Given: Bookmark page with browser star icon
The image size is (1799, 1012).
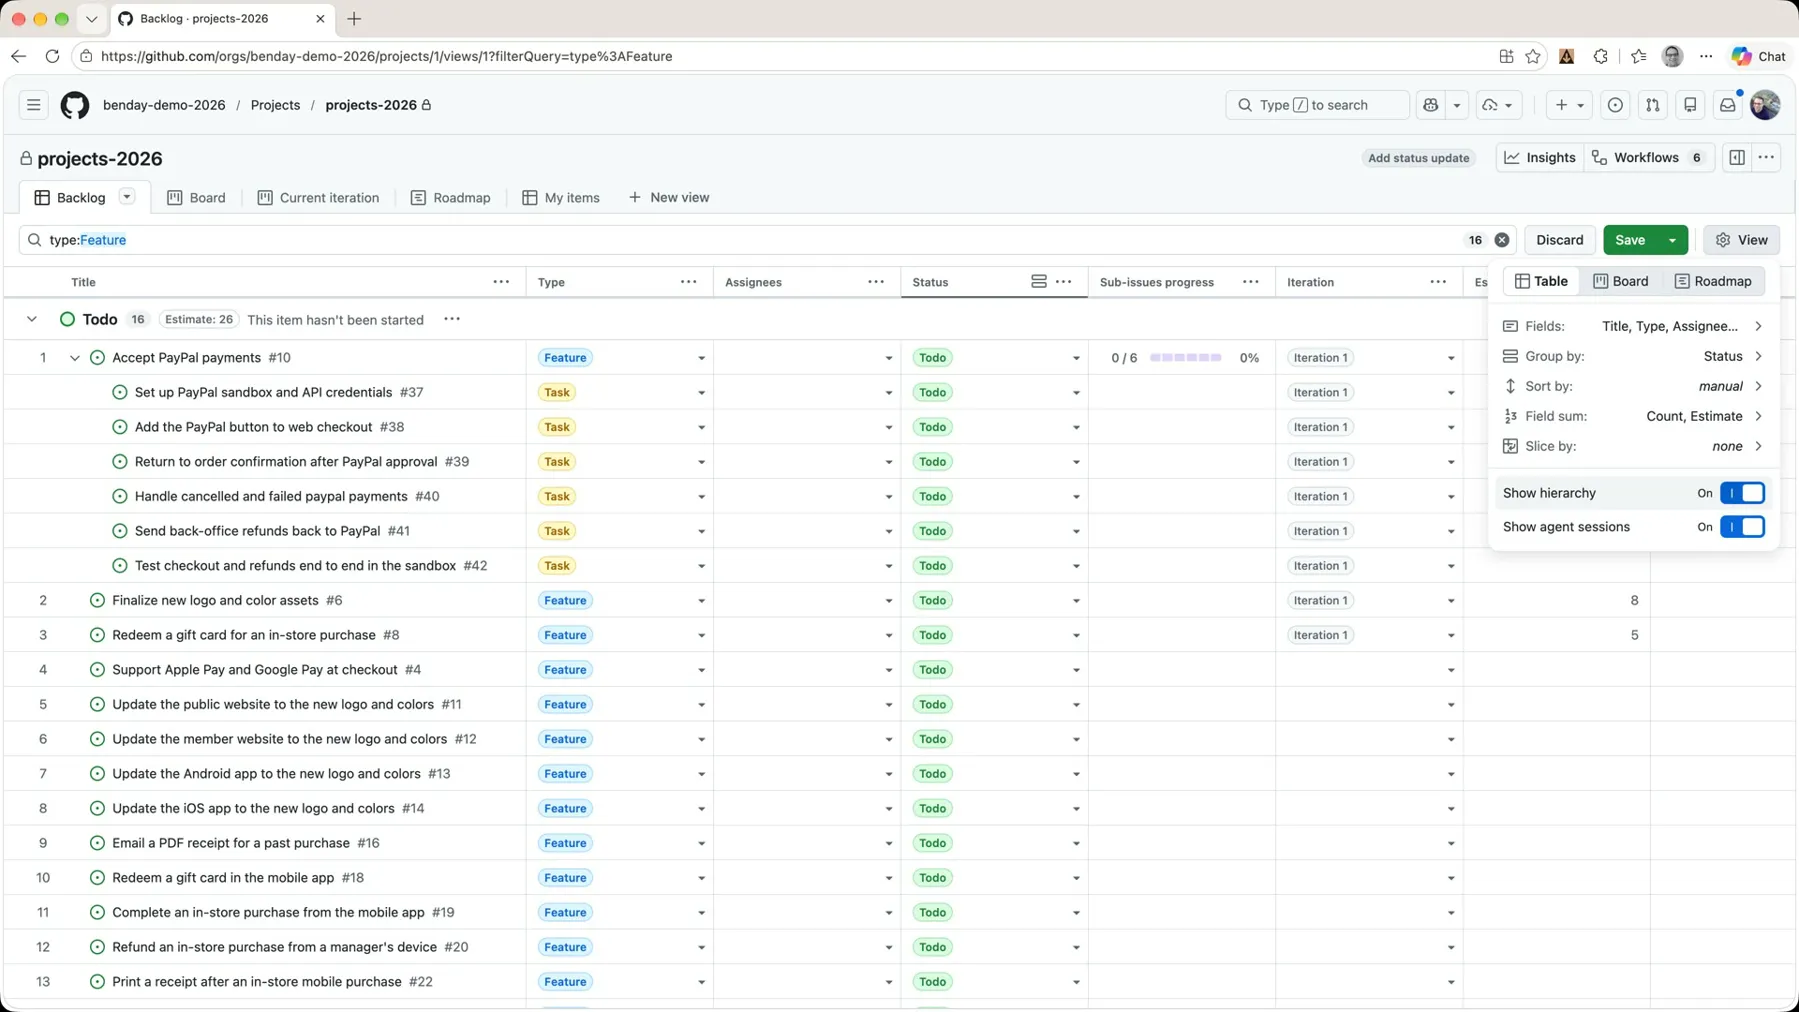Looking at the screenshot, I should tap(1533, 56).
